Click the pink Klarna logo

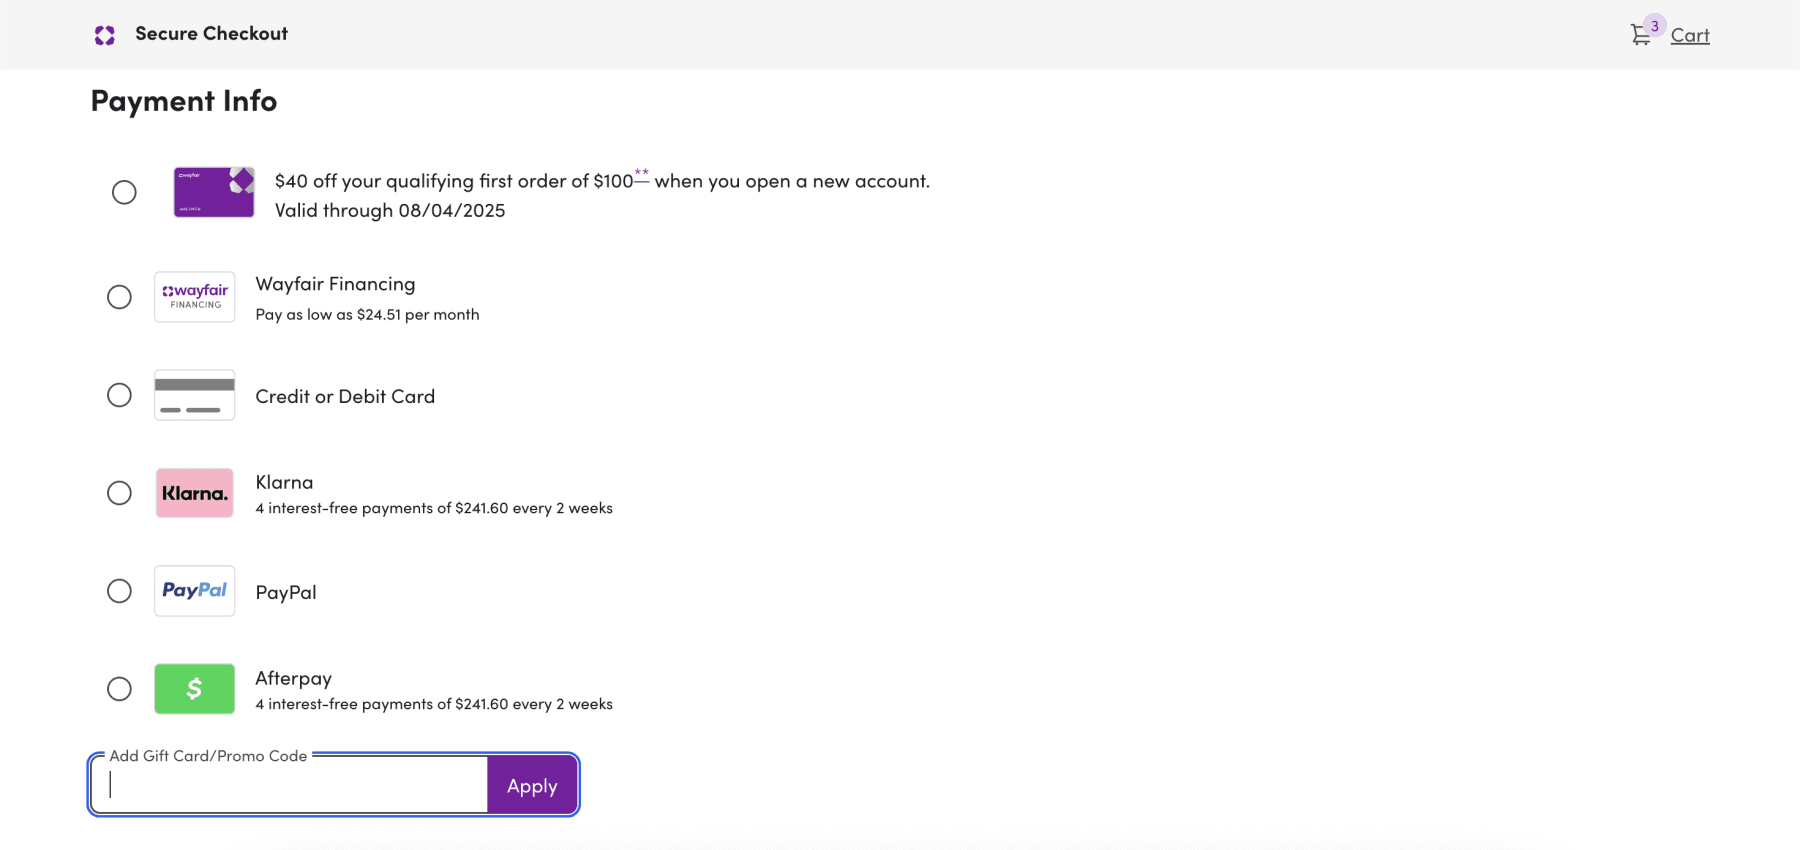[194, 492]
